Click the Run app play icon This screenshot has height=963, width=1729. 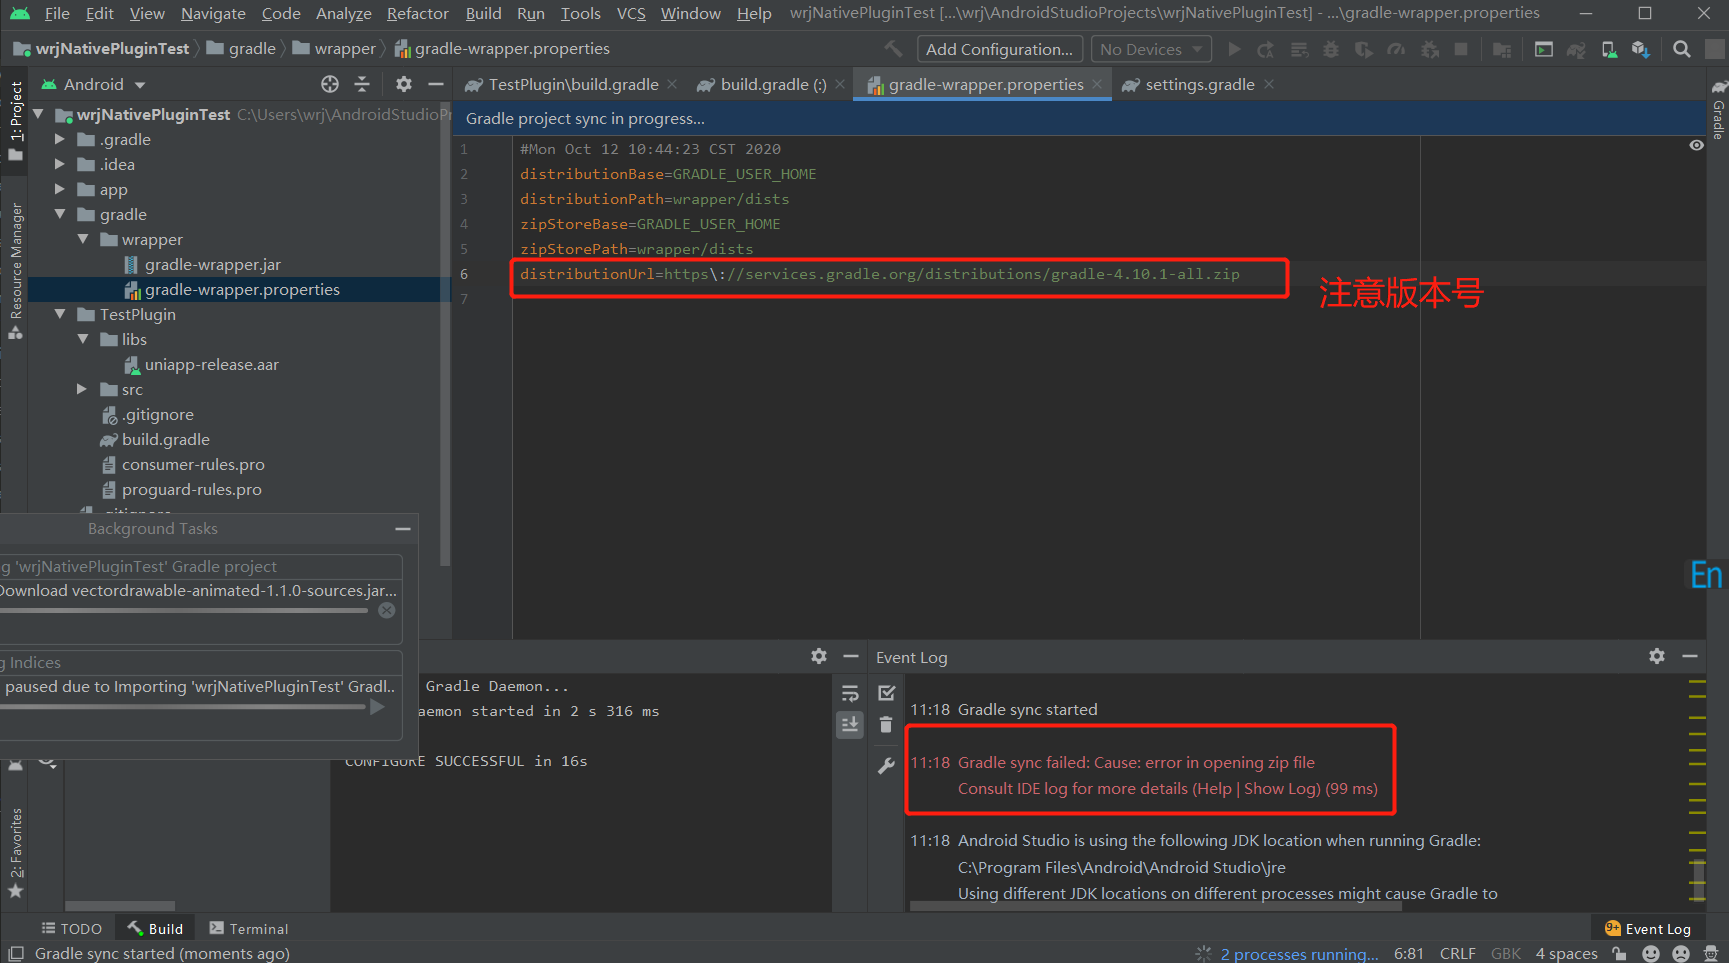1235,49
